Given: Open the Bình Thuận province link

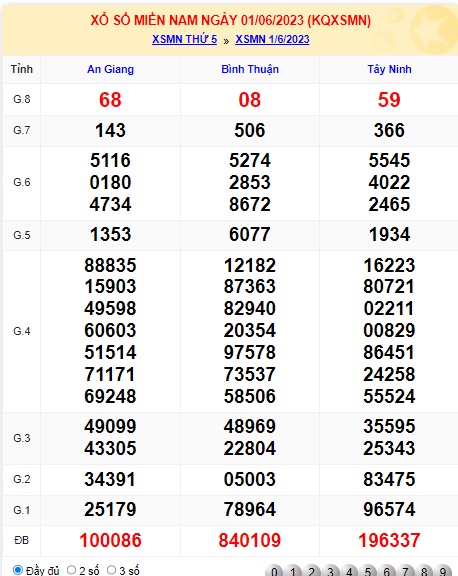Looking at the screenshot, I should [250, 69].
